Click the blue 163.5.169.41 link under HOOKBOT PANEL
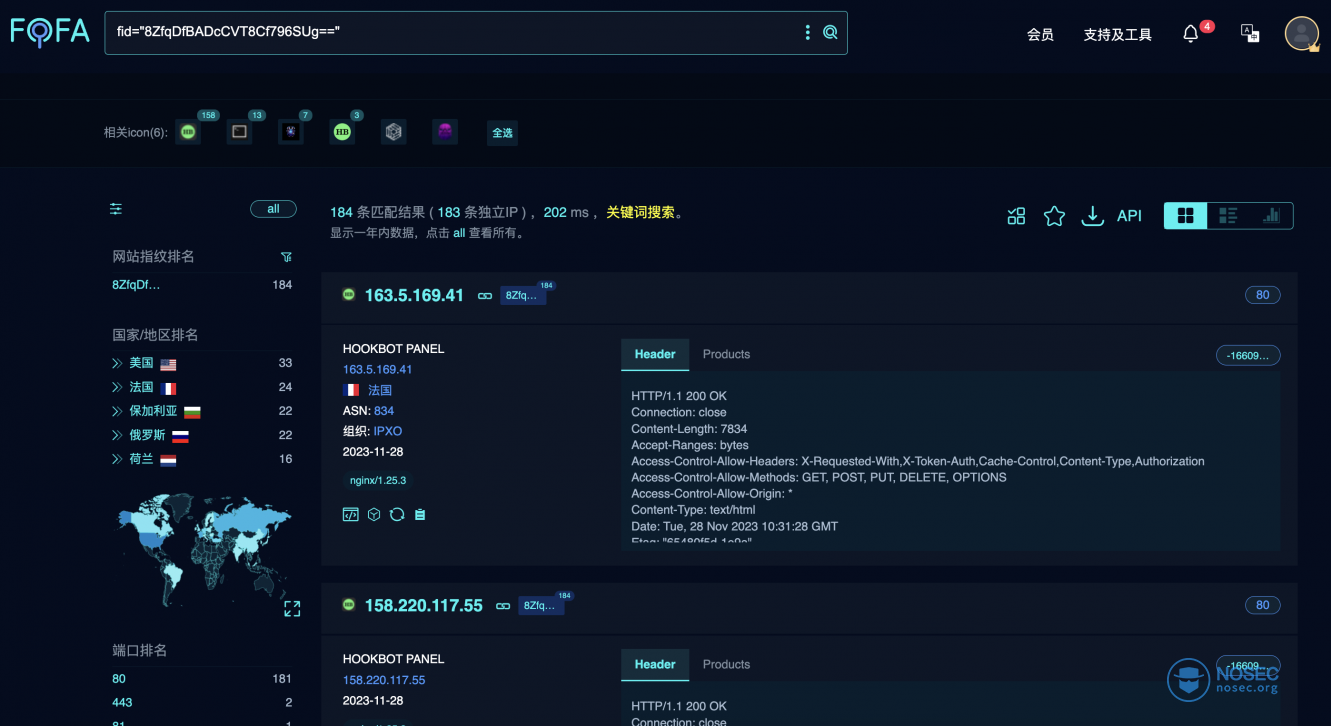This screenshot has height=726, width=1331. [378, 369]
